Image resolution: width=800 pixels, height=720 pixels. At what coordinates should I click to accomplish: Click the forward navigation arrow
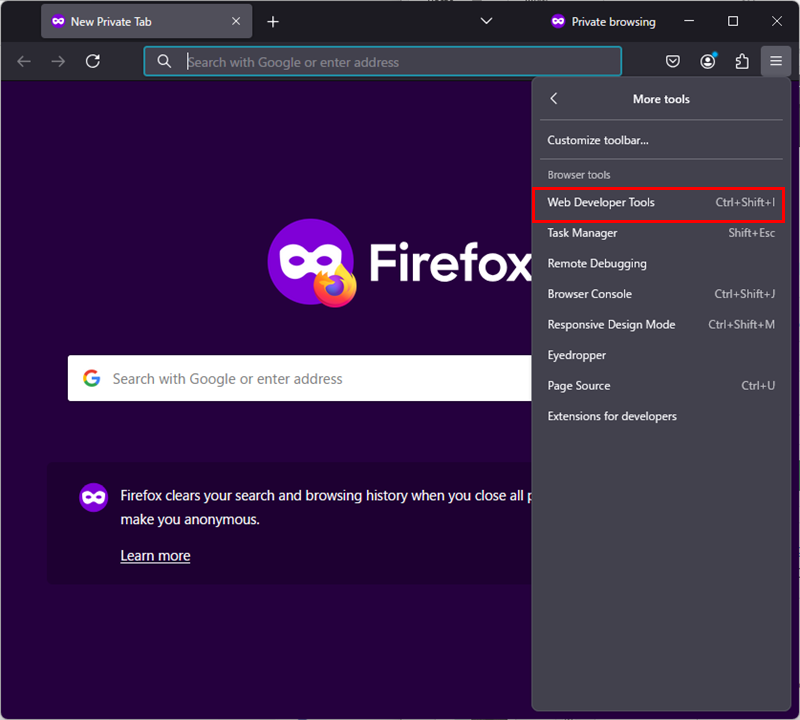58,62
